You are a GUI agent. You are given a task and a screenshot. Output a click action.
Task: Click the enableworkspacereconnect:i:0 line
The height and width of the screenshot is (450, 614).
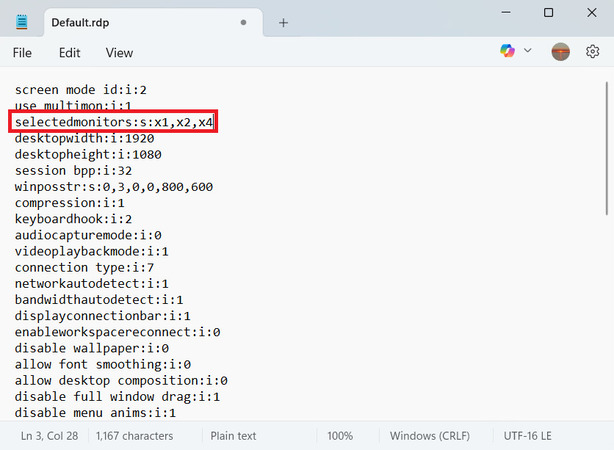click(117, 332)
